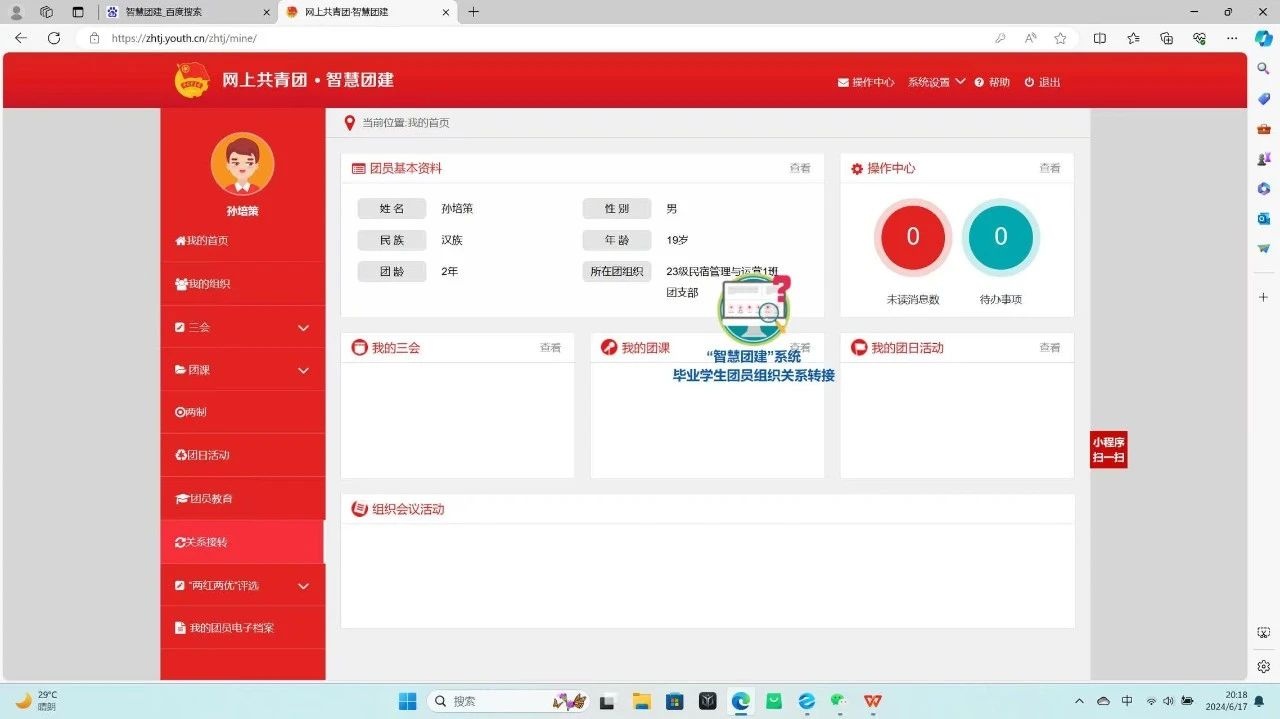Click the location pin icon by 当前位置
Screen dimensions: 1280x719
[x=349, y=123]
